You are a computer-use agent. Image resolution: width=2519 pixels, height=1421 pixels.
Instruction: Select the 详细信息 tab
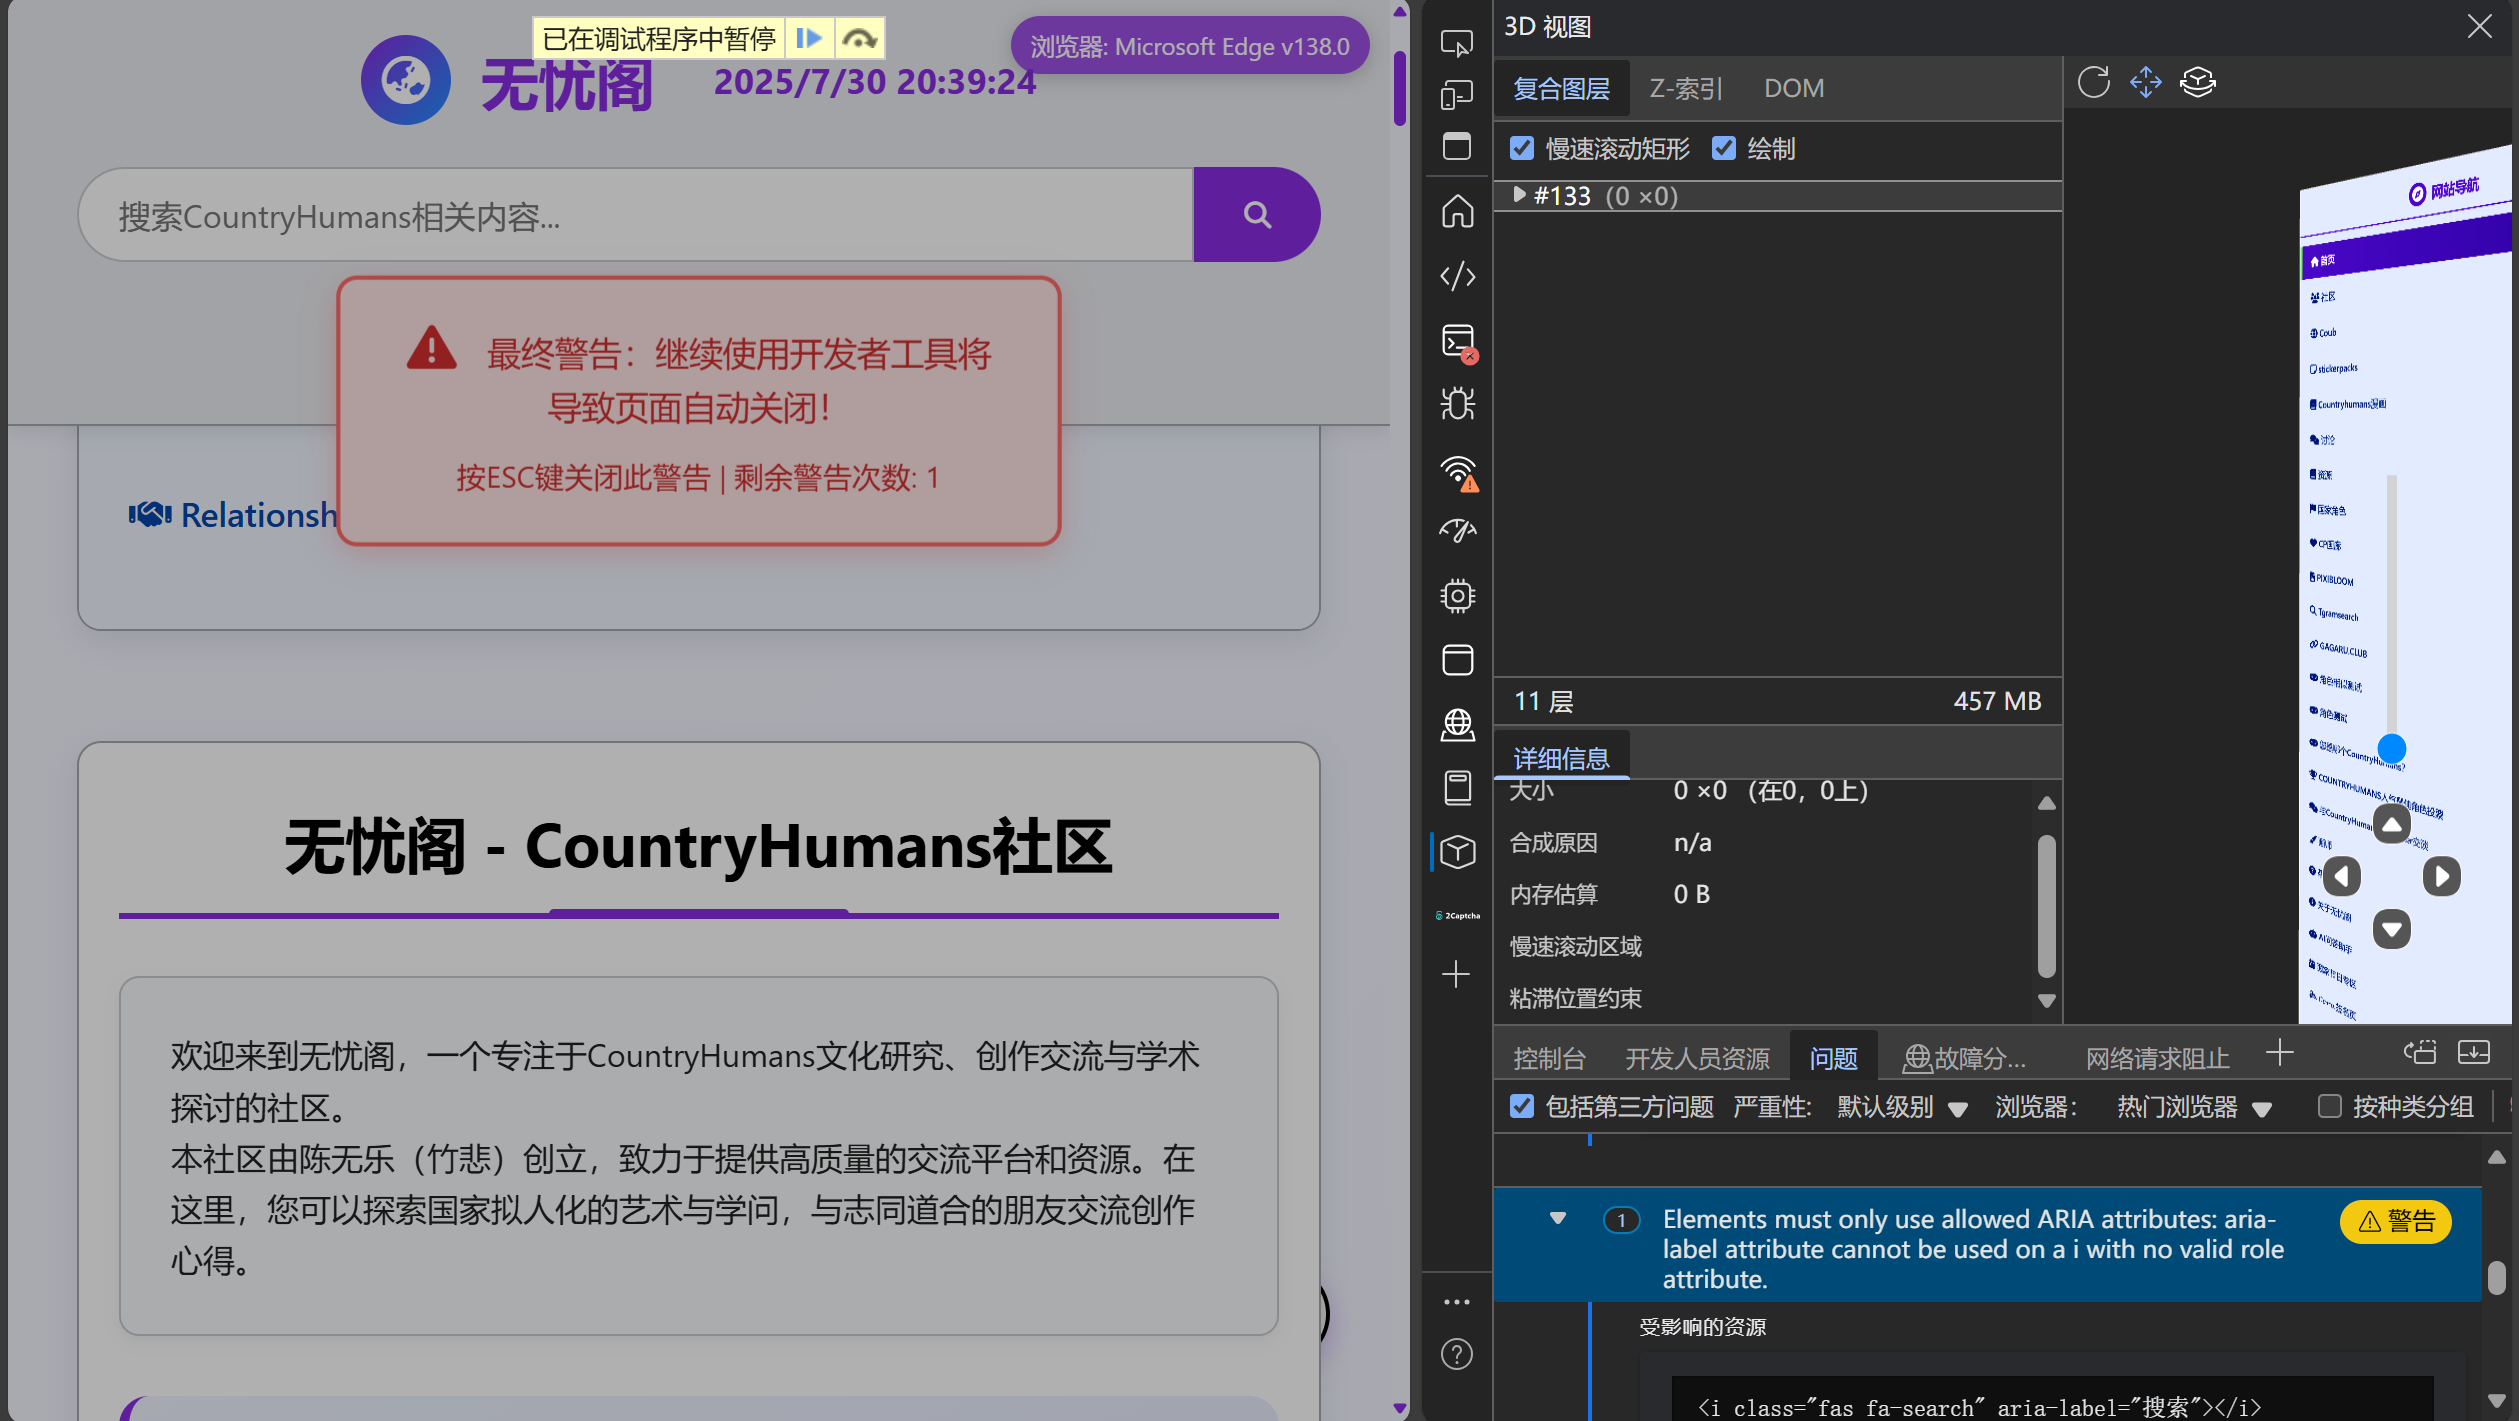(x=1561, y=758)
